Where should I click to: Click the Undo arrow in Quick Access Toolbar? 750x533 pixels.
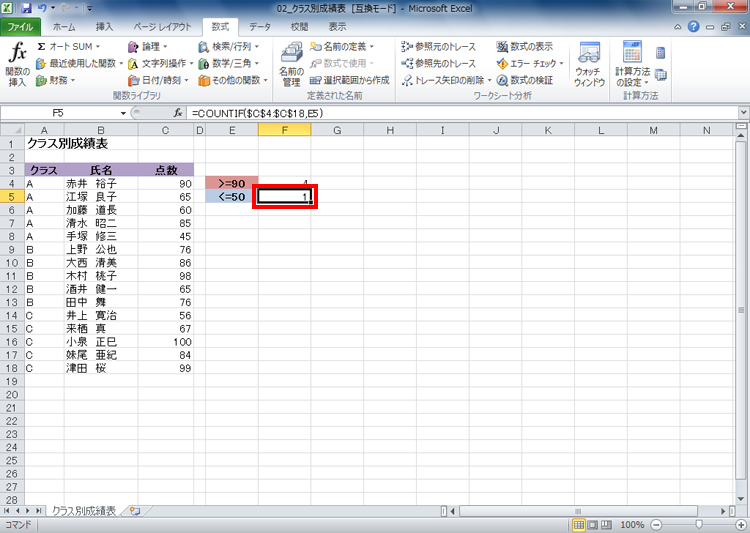pyautogui.click(x=42, y=8)
